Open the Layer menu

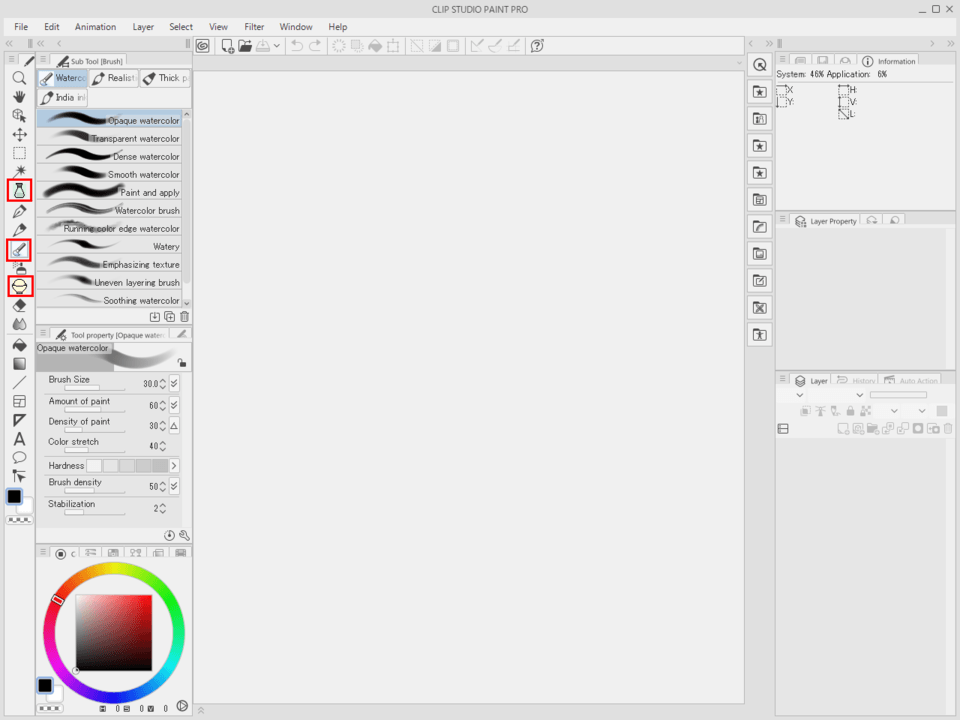[x=143, y=27]
